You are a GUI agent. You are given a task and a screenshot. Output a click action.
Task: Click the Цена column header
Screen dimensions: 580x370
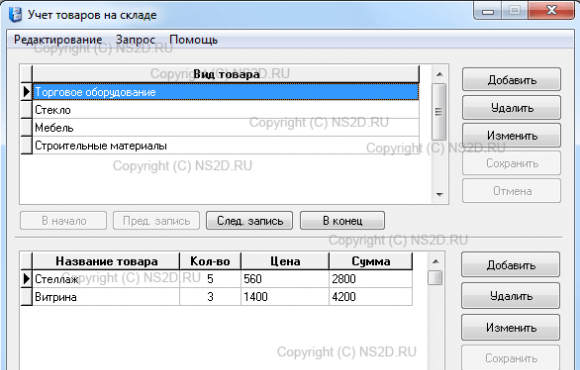[285, 261]
